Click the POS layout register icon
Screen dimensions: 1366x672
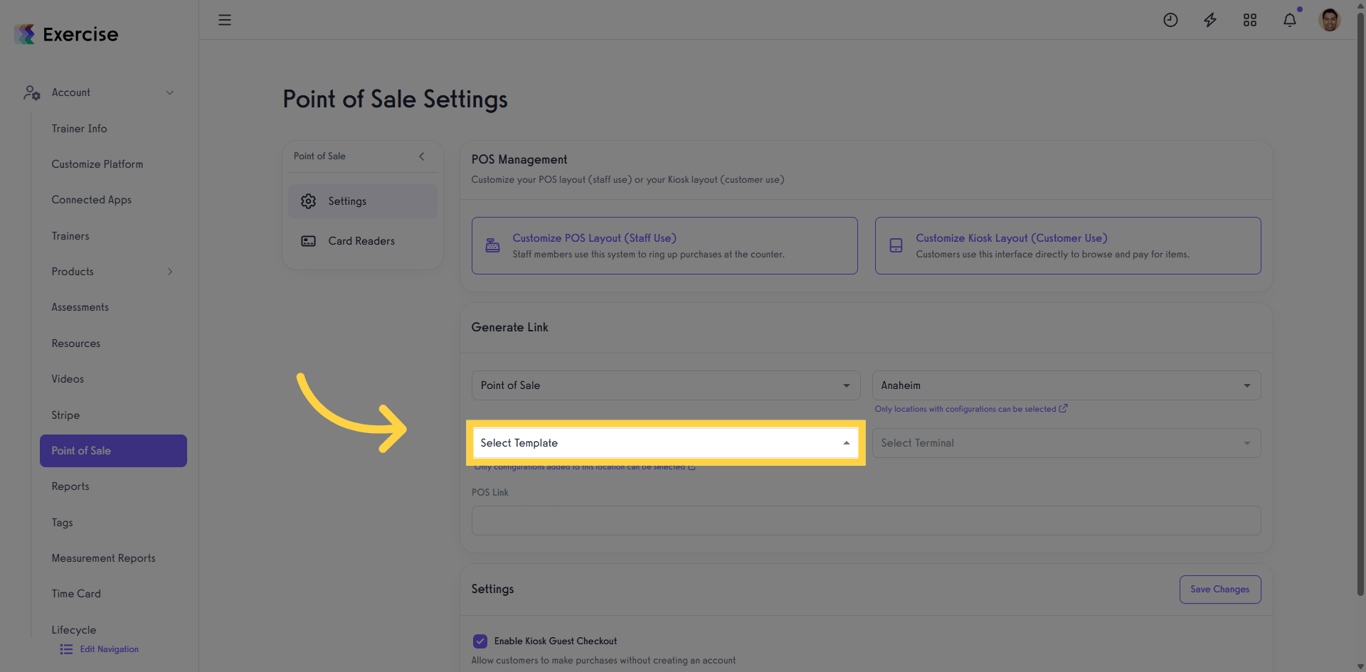click(493, 243)
